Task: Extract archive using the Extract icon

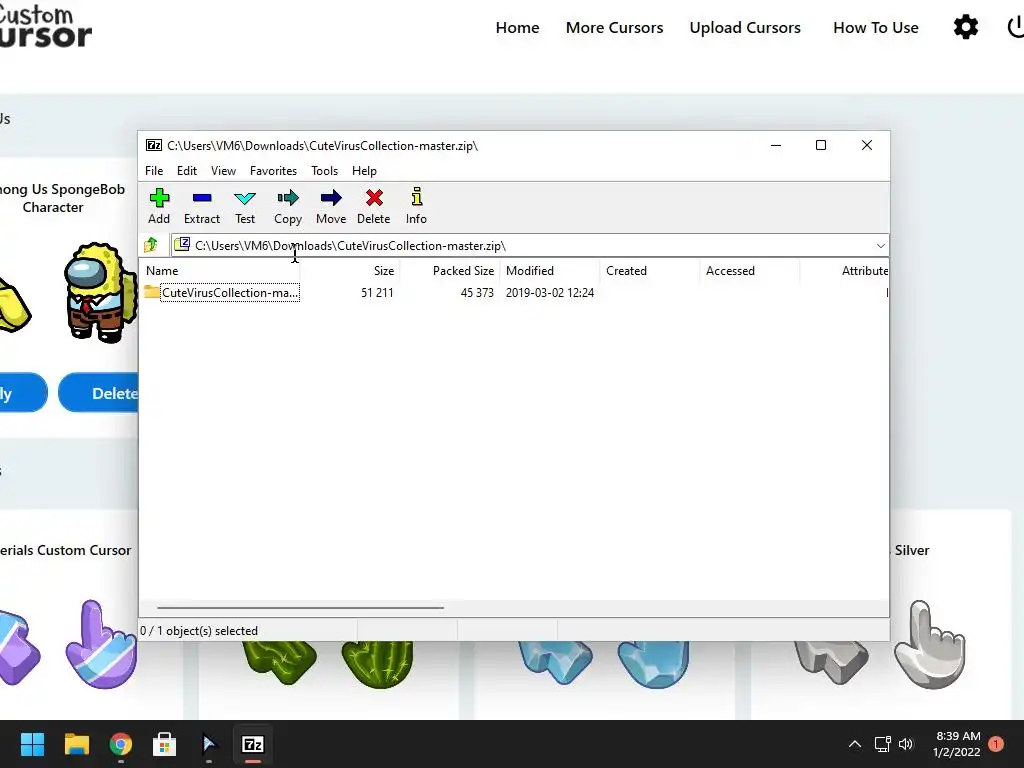Action: pos(202,198)
